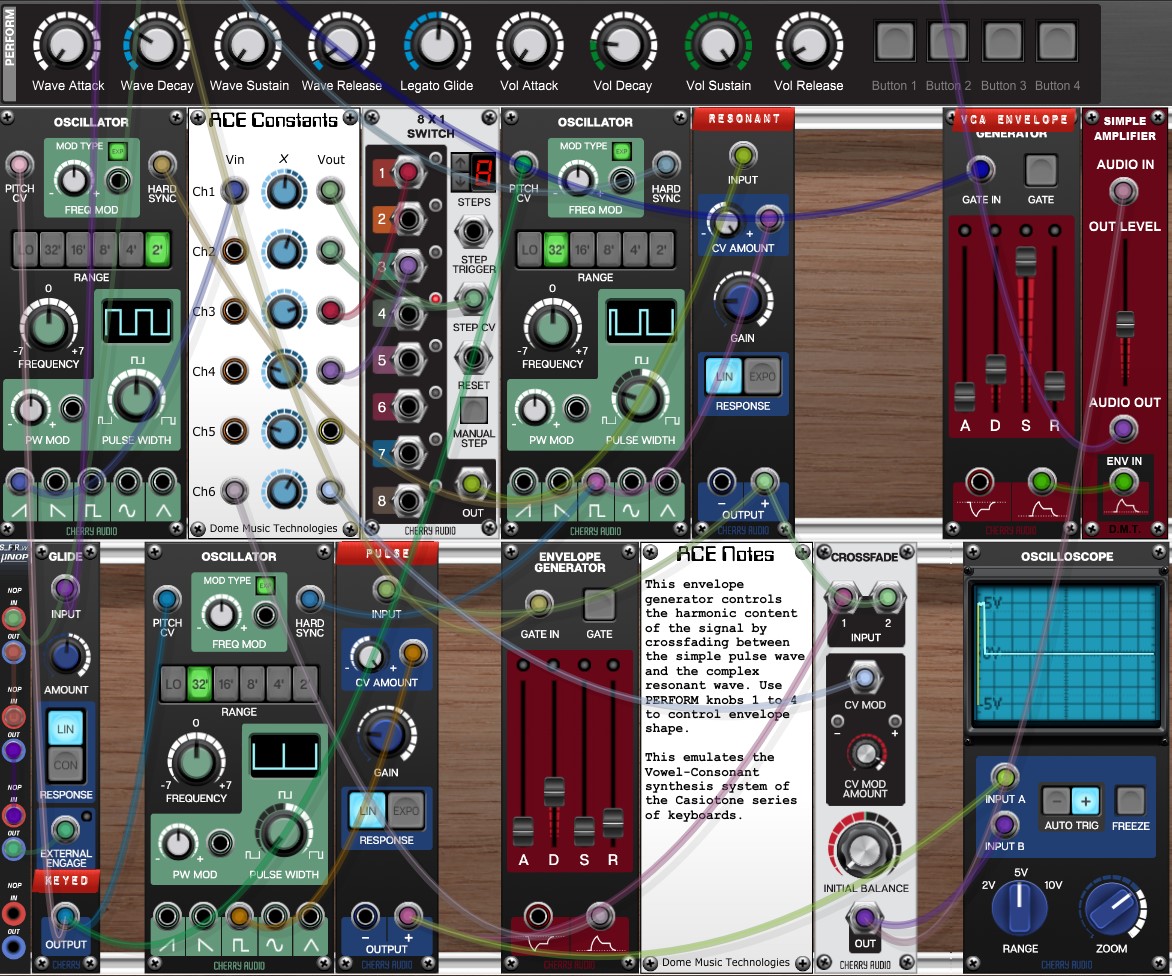1172x976 pixels.
Task: Enable EXPO response on Pulse module
Action: pos(406,811)
